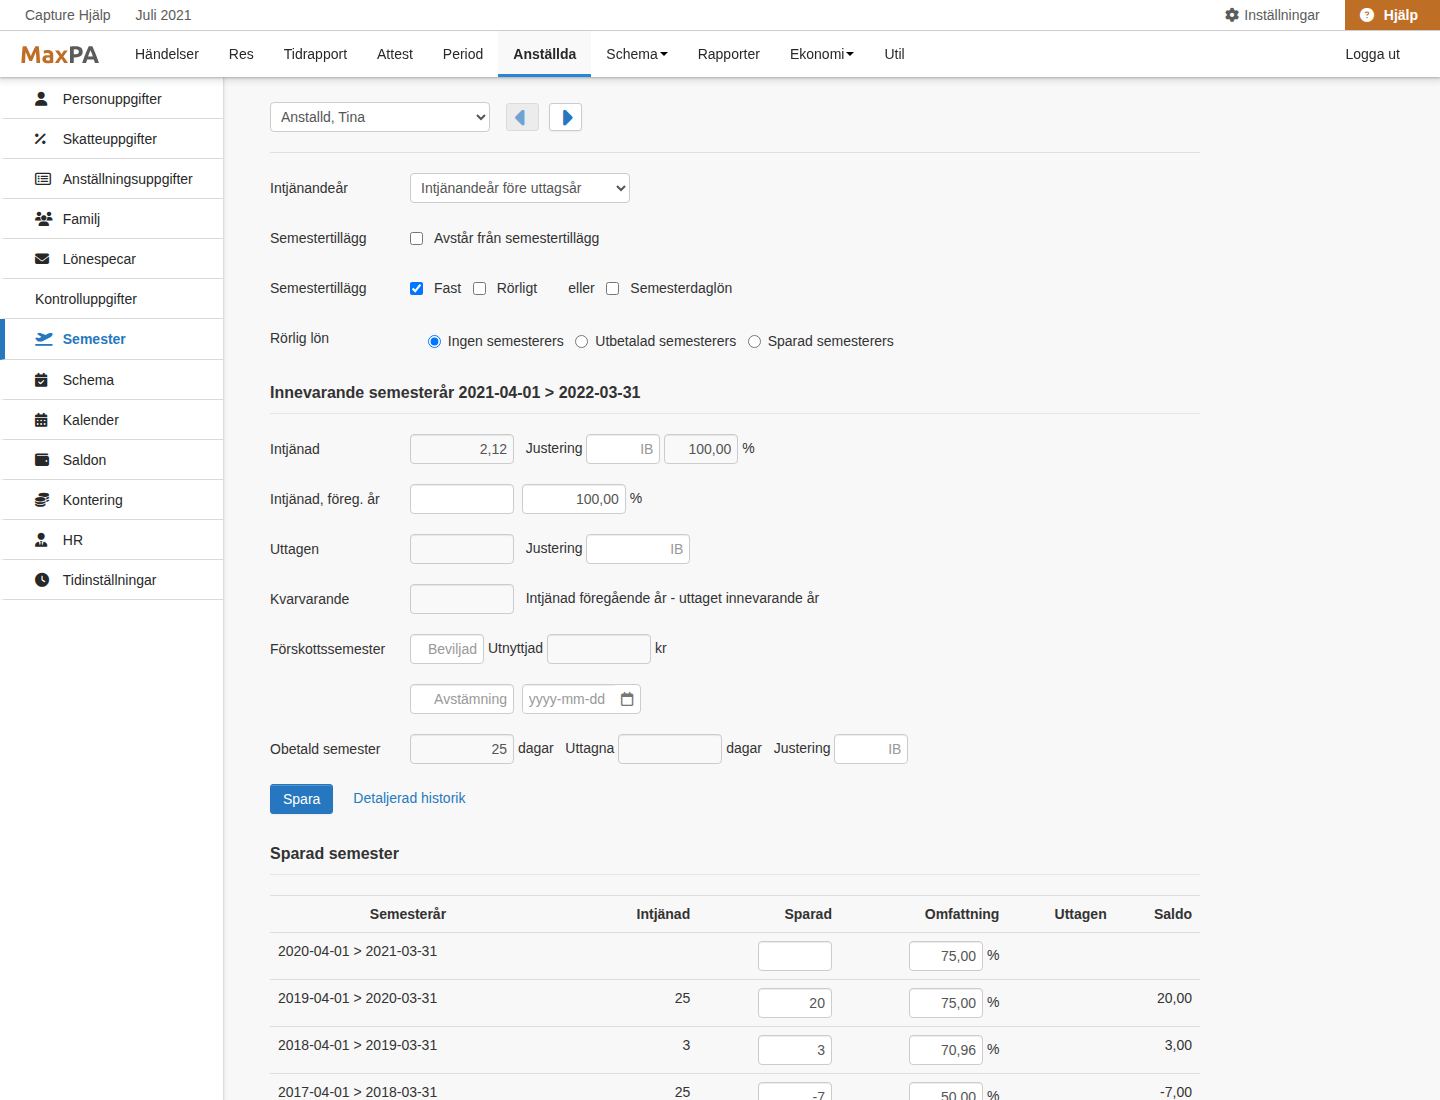This screenshot has width=1440, height=1100.
Task: Open the Detaljerad historik link
Action: pyautogui.click(x=409, y=798)
